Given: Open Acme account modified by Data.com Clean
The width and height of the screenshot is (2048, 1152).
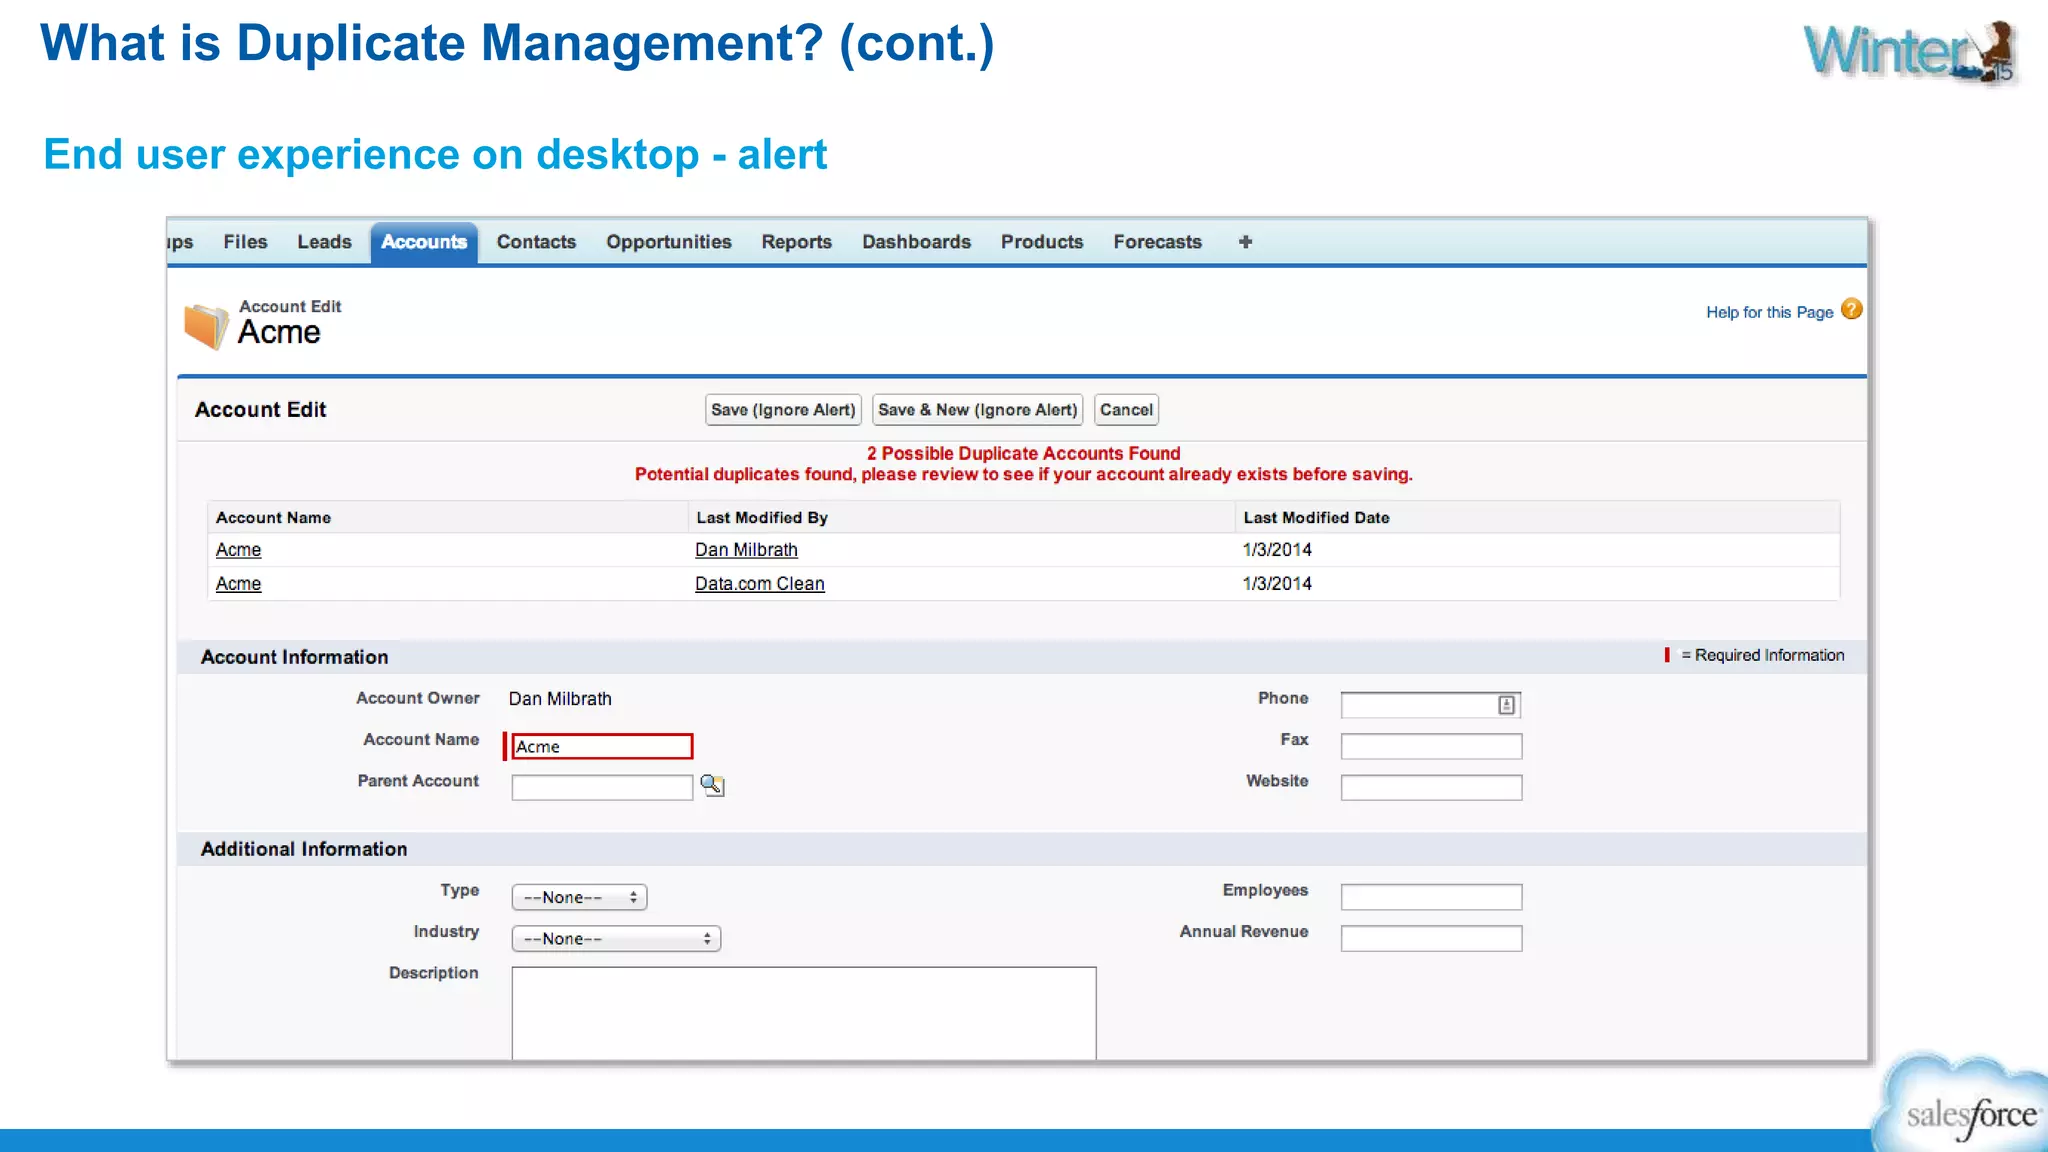Looking at the screenshot, I should 238,584.
